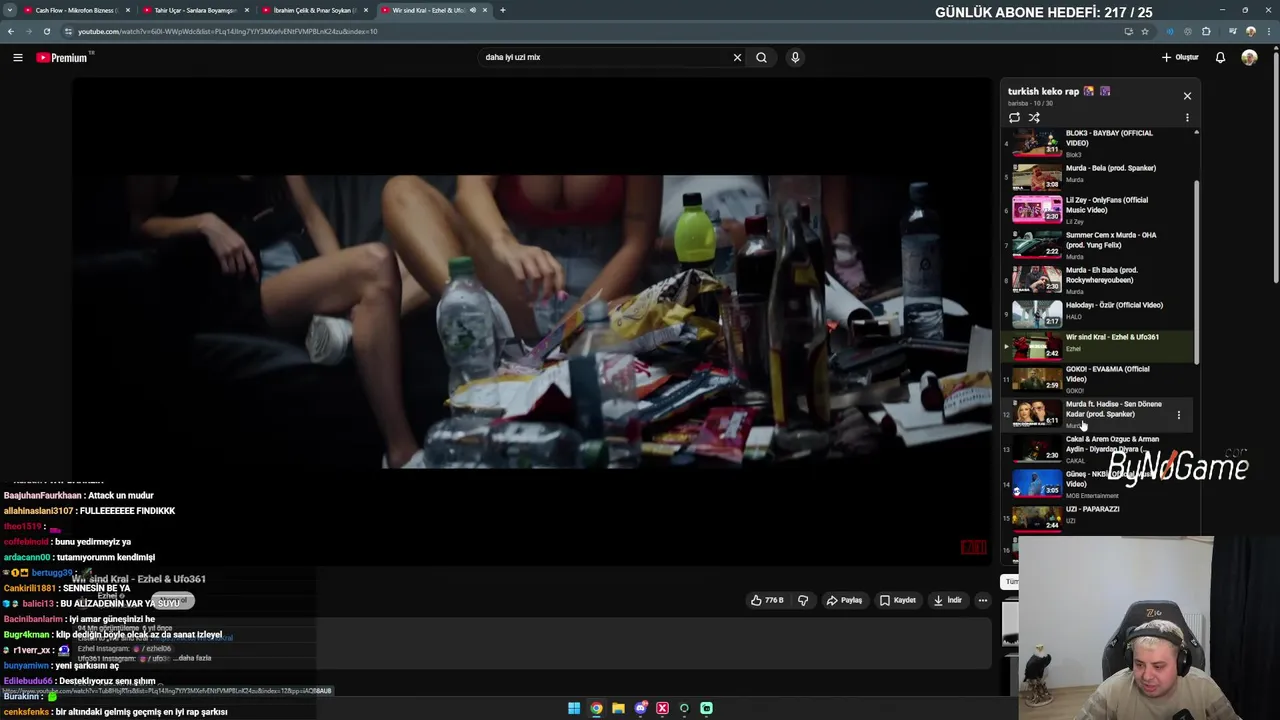Open Chrome from the taskbar
The image size is (1280, 720).
pyautogui.click(x=596, y=708)
